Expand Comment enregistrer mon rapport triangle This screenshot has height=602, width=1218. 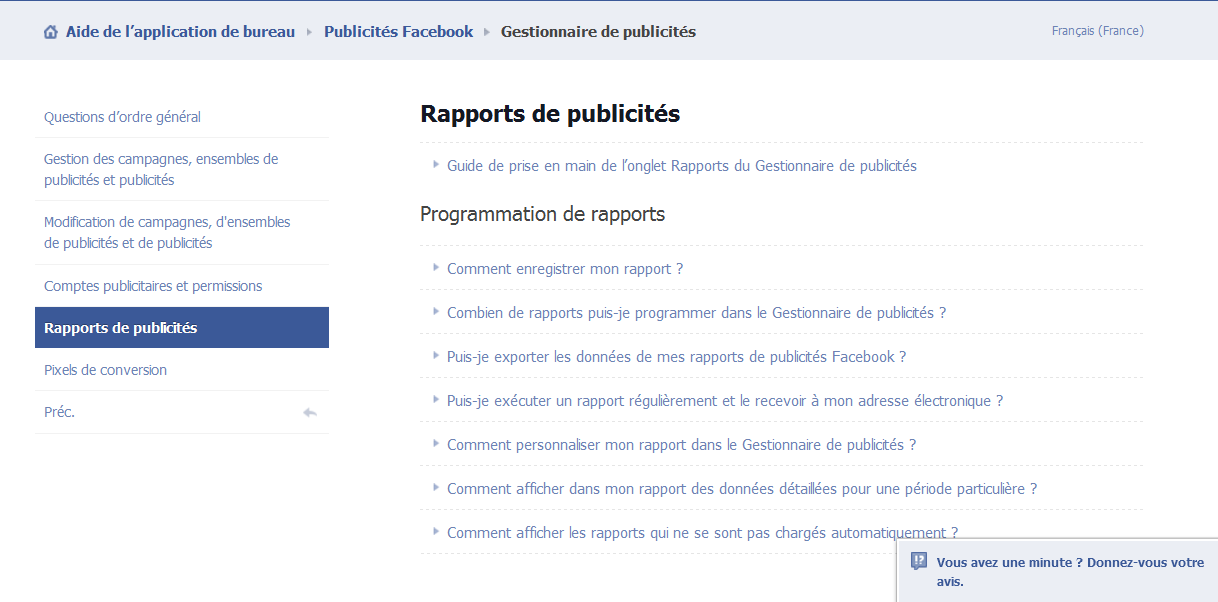(x=436, y=267)
